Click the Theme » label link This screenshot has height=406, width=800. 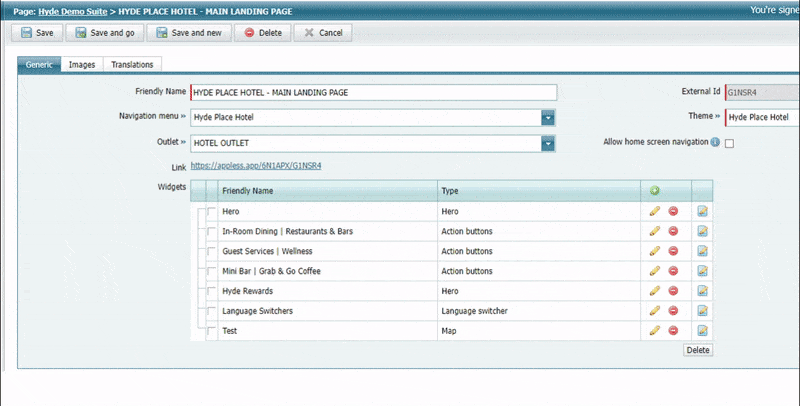[704, 116]
